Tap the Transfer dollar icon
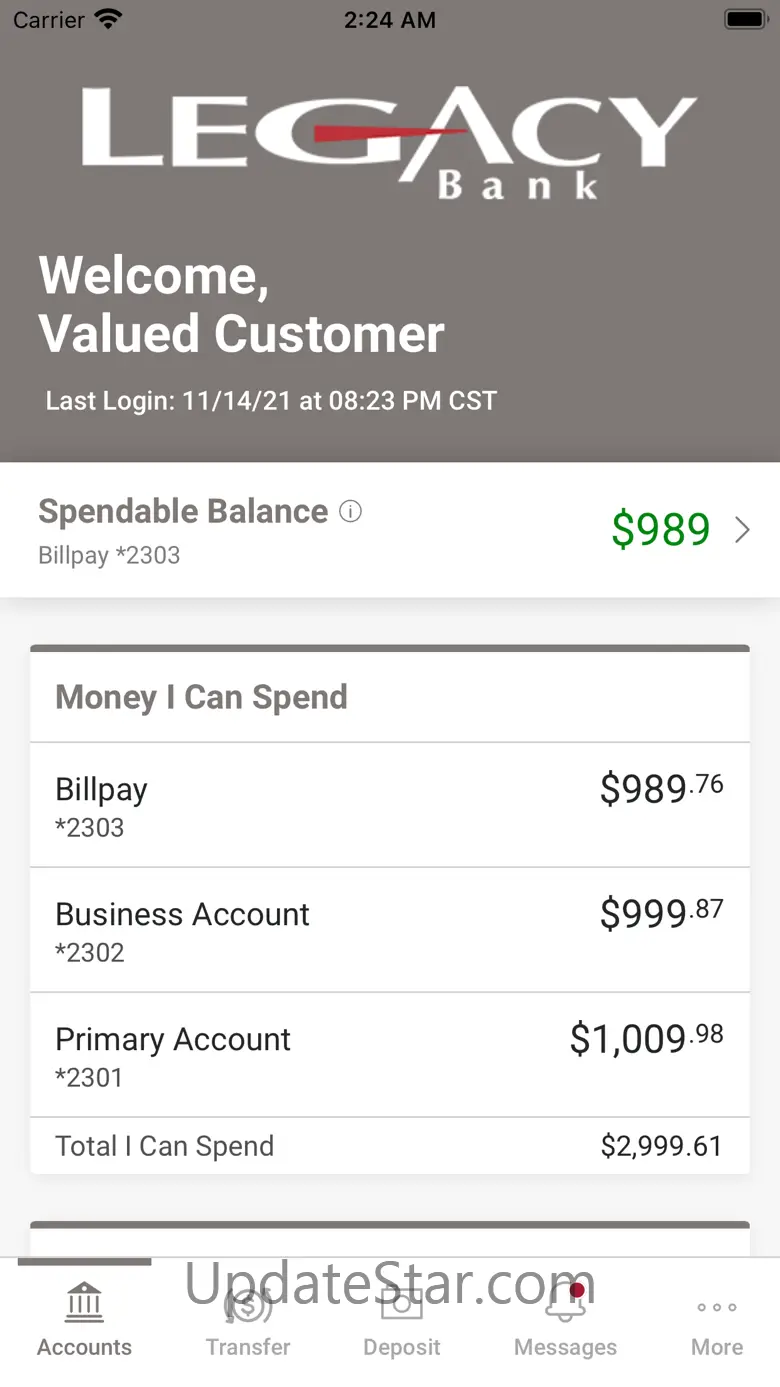780x1387 pixels. click(248, 1304)
